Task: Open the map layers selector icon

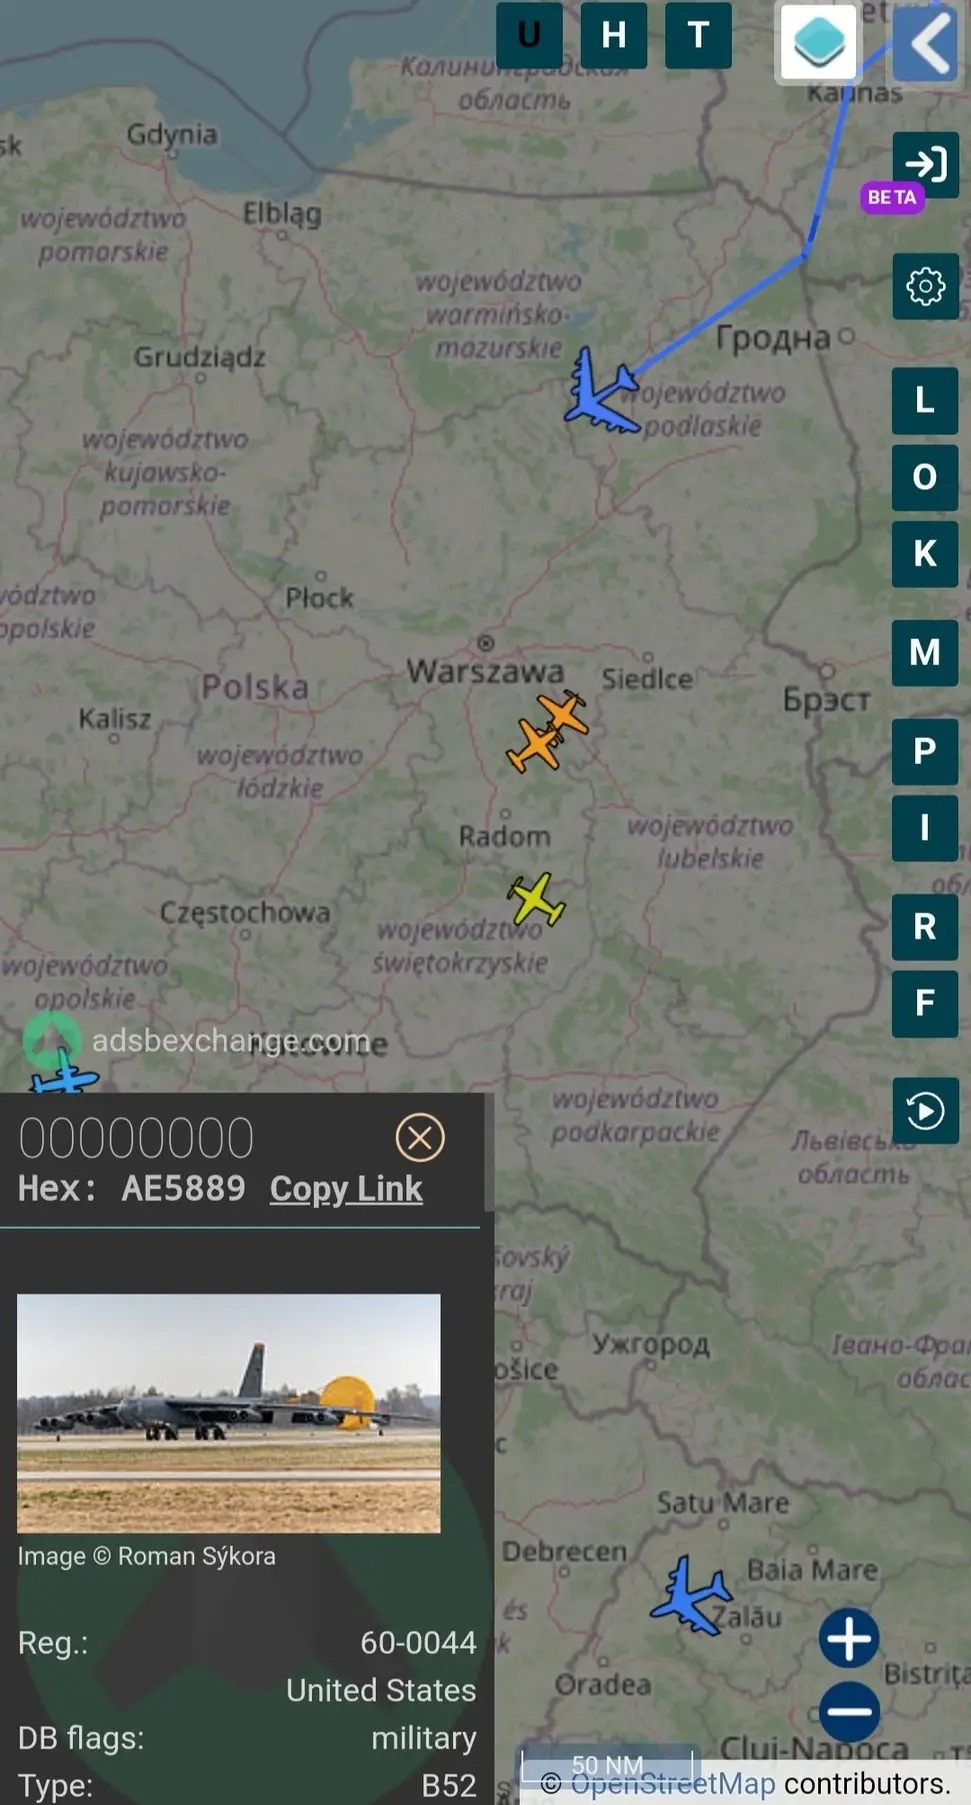Action: click(x=818, y=43)
